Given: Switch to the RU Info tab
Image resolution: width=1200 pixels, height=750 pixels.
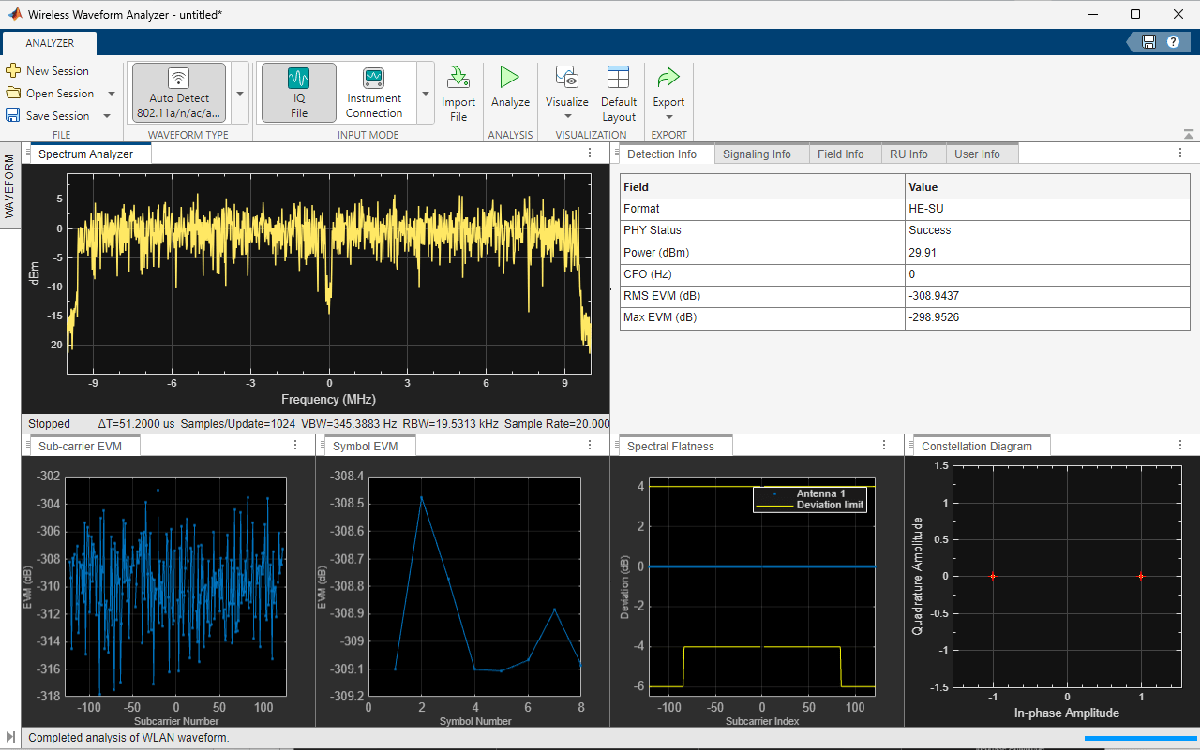Looking at the screenshot, I should [911, 154].
